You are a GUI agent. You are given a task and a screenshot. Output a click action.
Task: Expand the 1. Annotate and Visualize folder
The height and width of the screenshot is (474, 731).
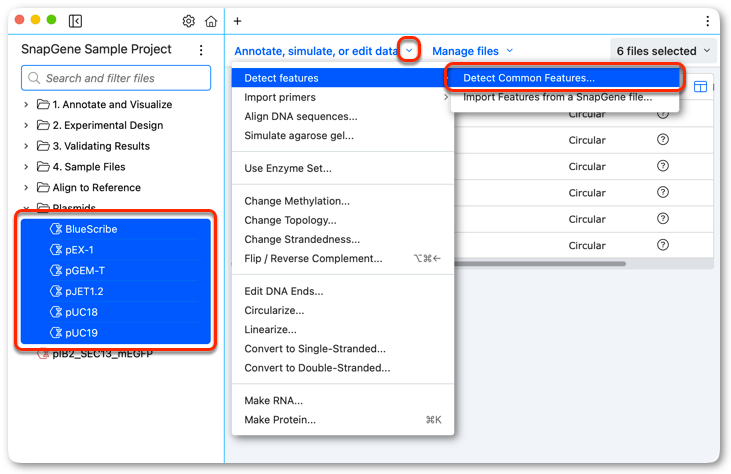coord(26,104)
